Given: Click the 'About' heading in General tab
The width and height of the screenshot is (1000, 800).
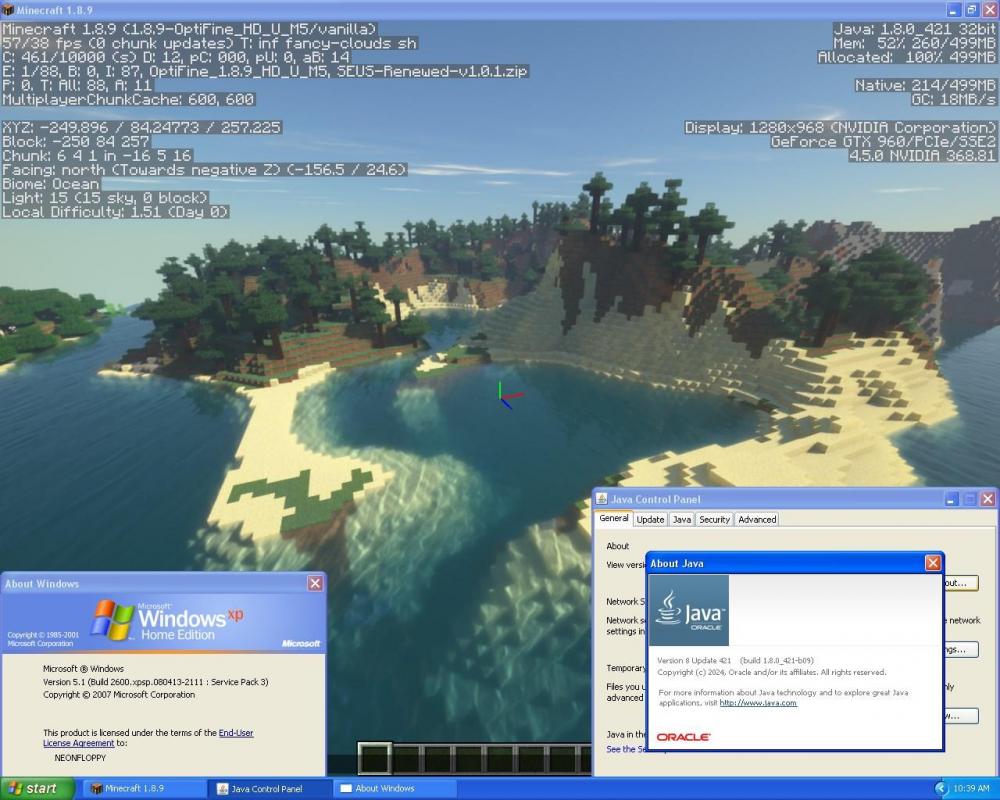Looking at the screenshot, I should [617, 546].
